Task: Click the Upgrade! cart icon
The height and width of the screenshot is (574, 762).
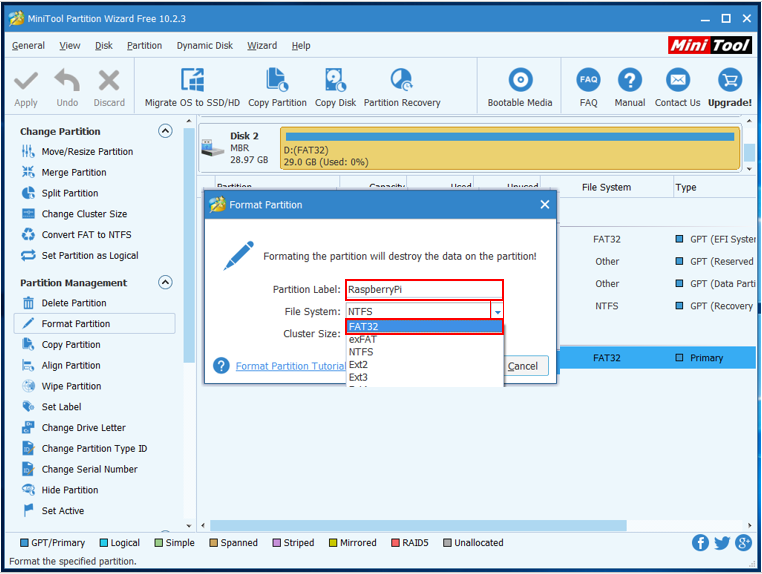Action: pos(729,80)
